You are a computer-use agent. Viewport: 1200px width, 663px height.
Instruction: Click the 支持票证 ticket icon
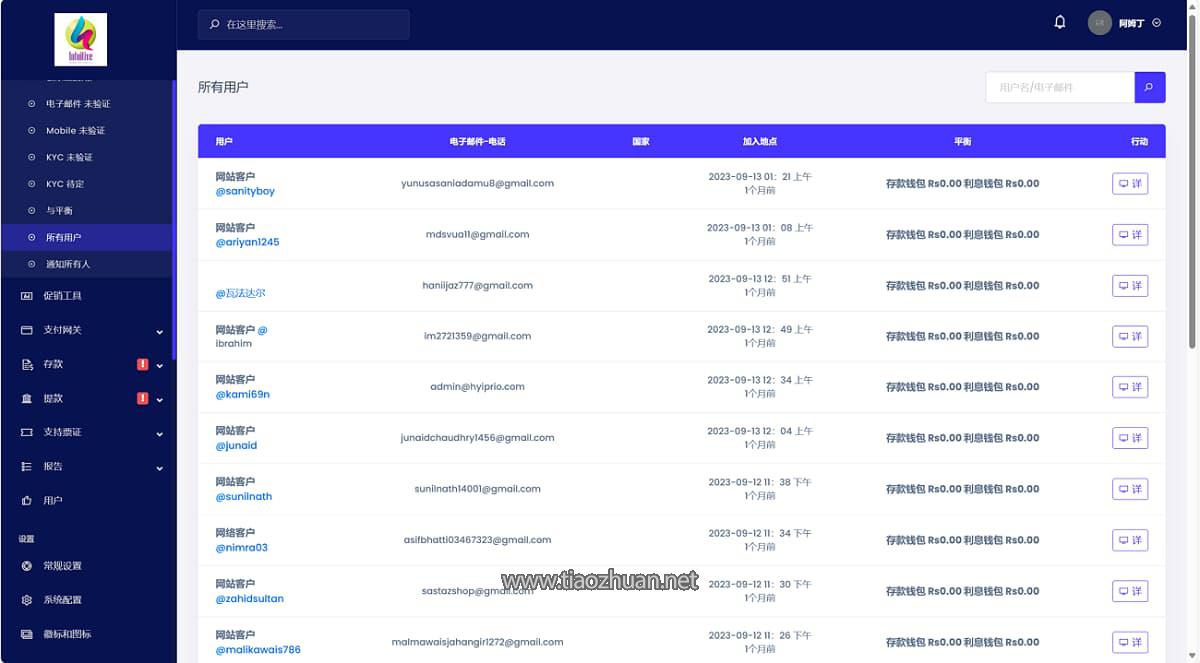(x=27, y=432)
